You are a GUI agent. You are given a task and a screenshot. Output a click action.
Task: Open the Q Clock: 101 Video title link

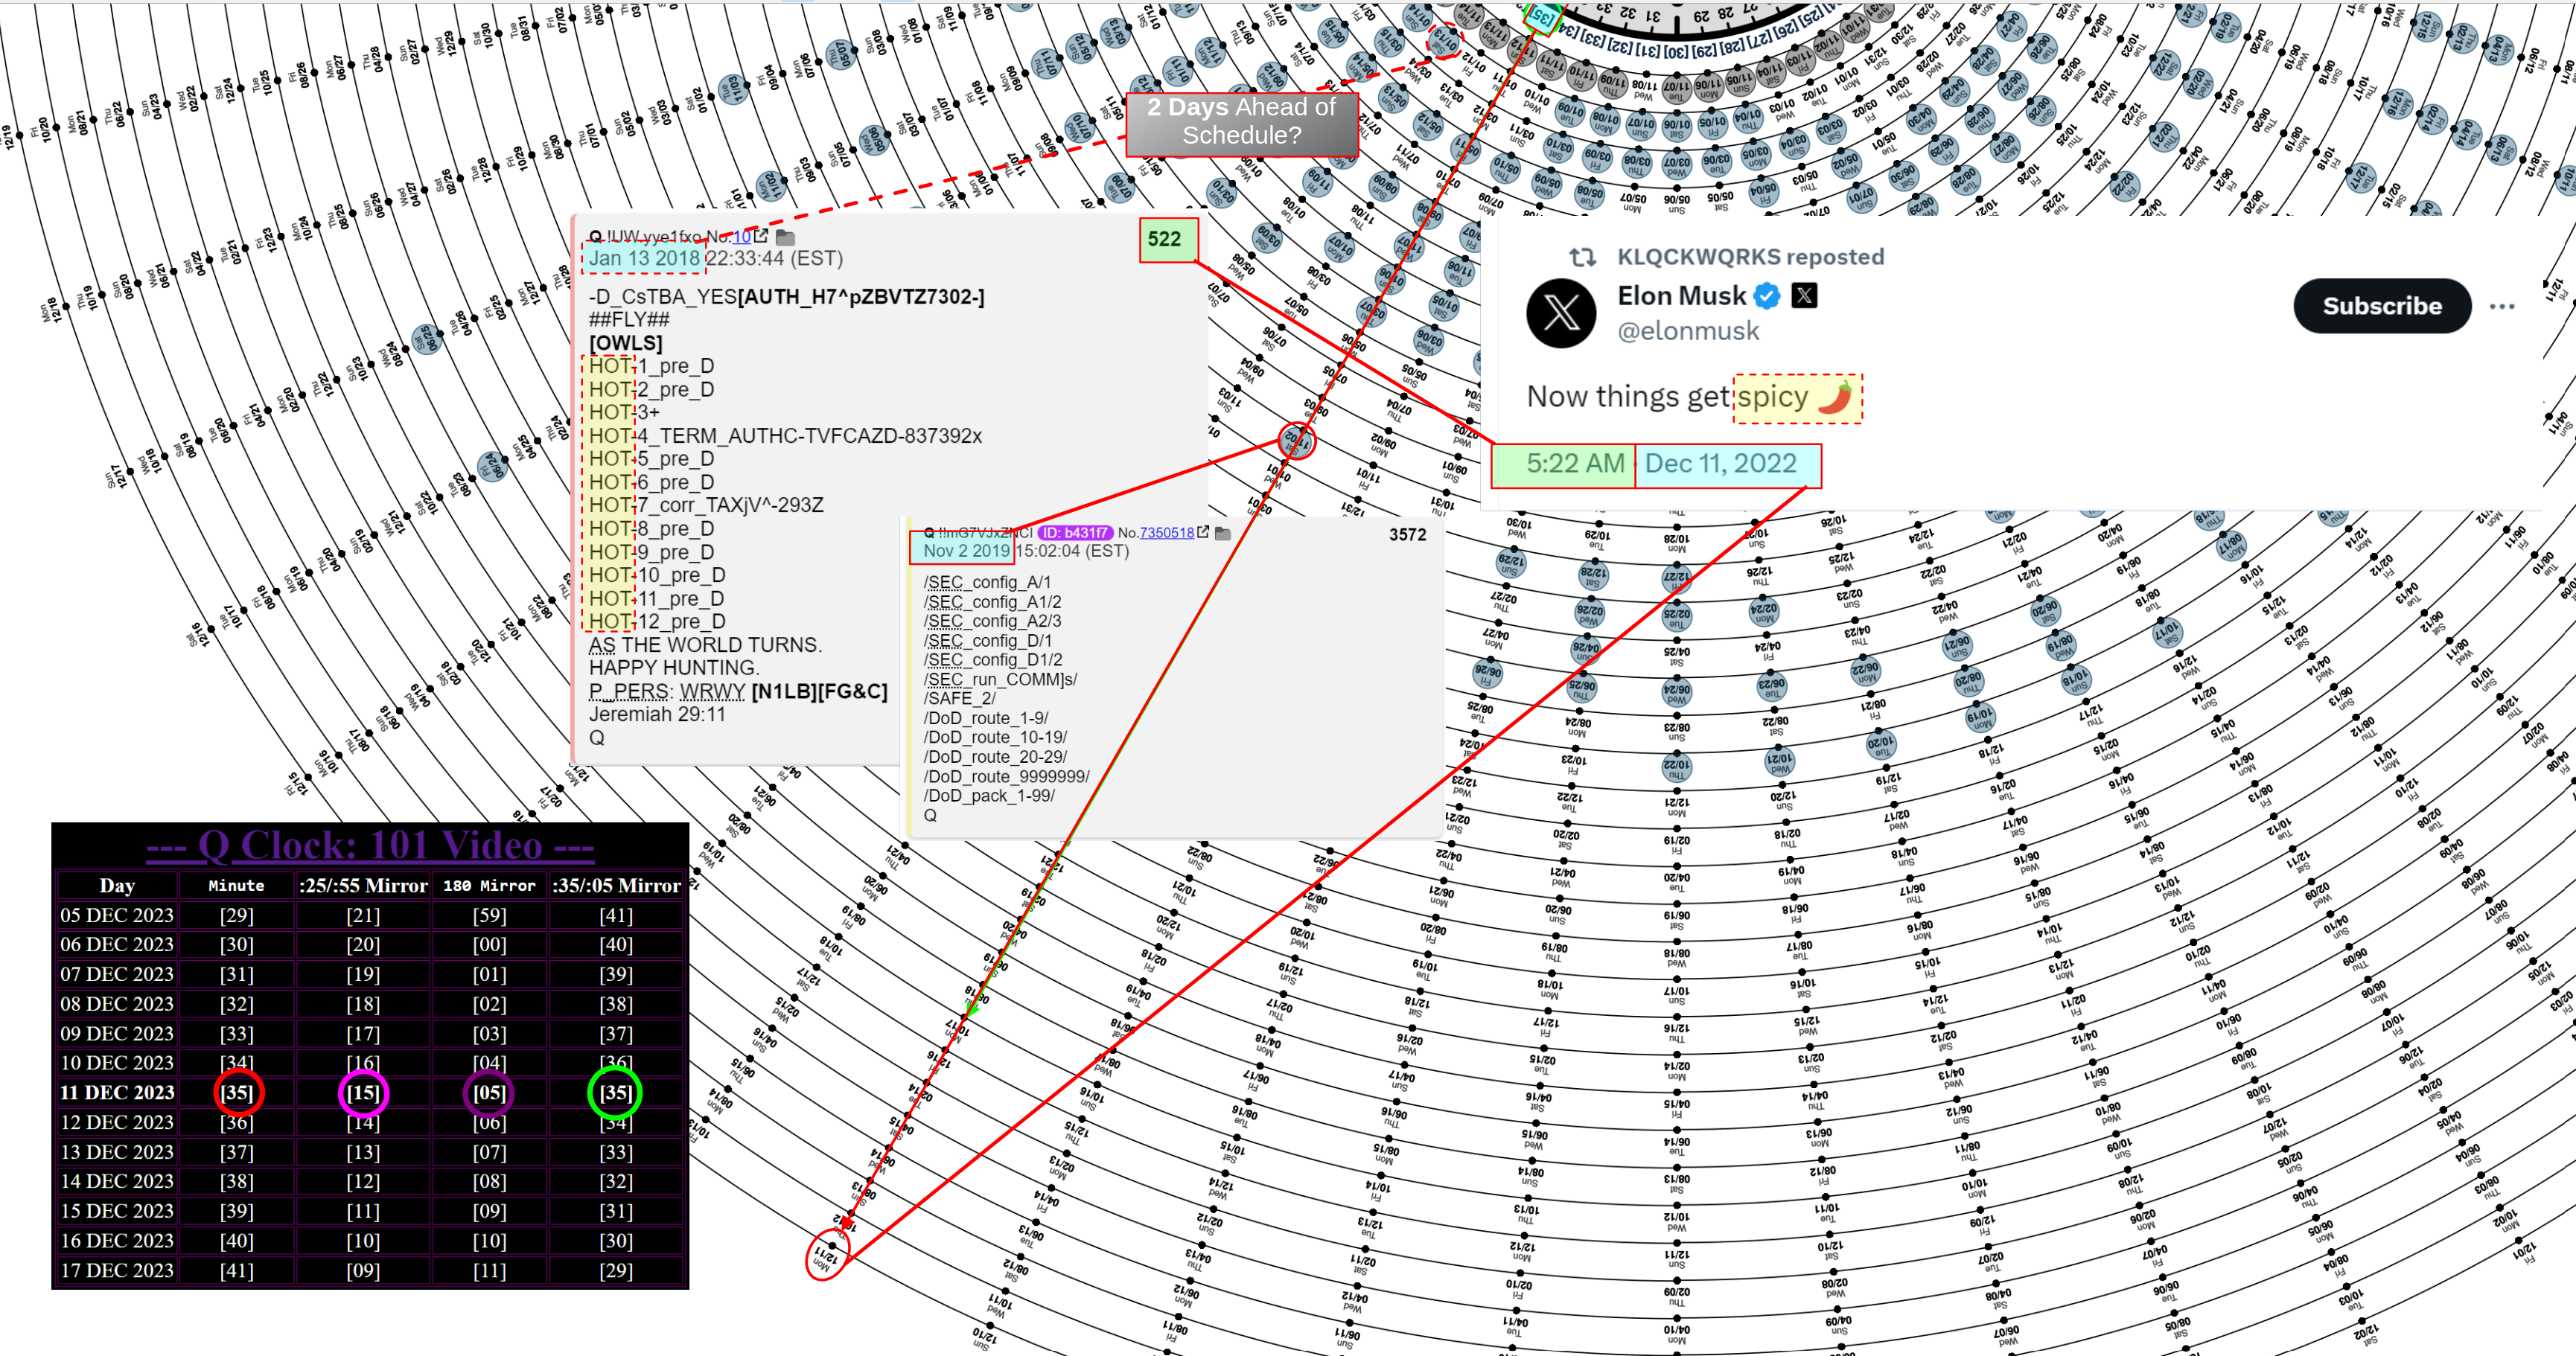(370, 845)
